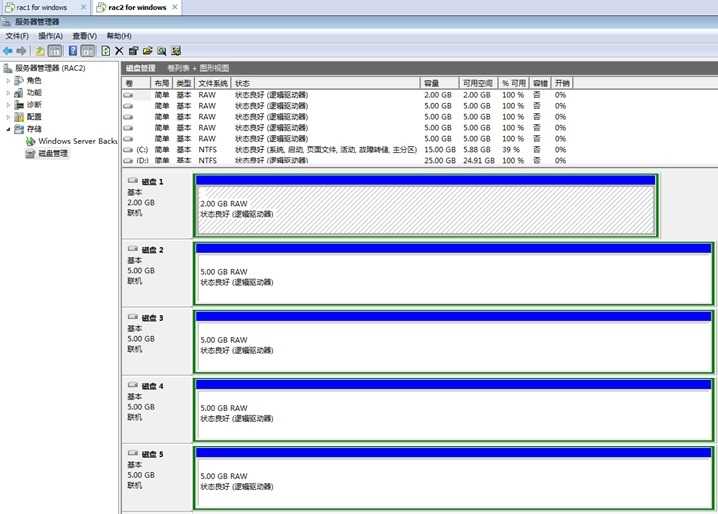Click the 服务器管理器 (RAC2) root icon

pos(8,68)
